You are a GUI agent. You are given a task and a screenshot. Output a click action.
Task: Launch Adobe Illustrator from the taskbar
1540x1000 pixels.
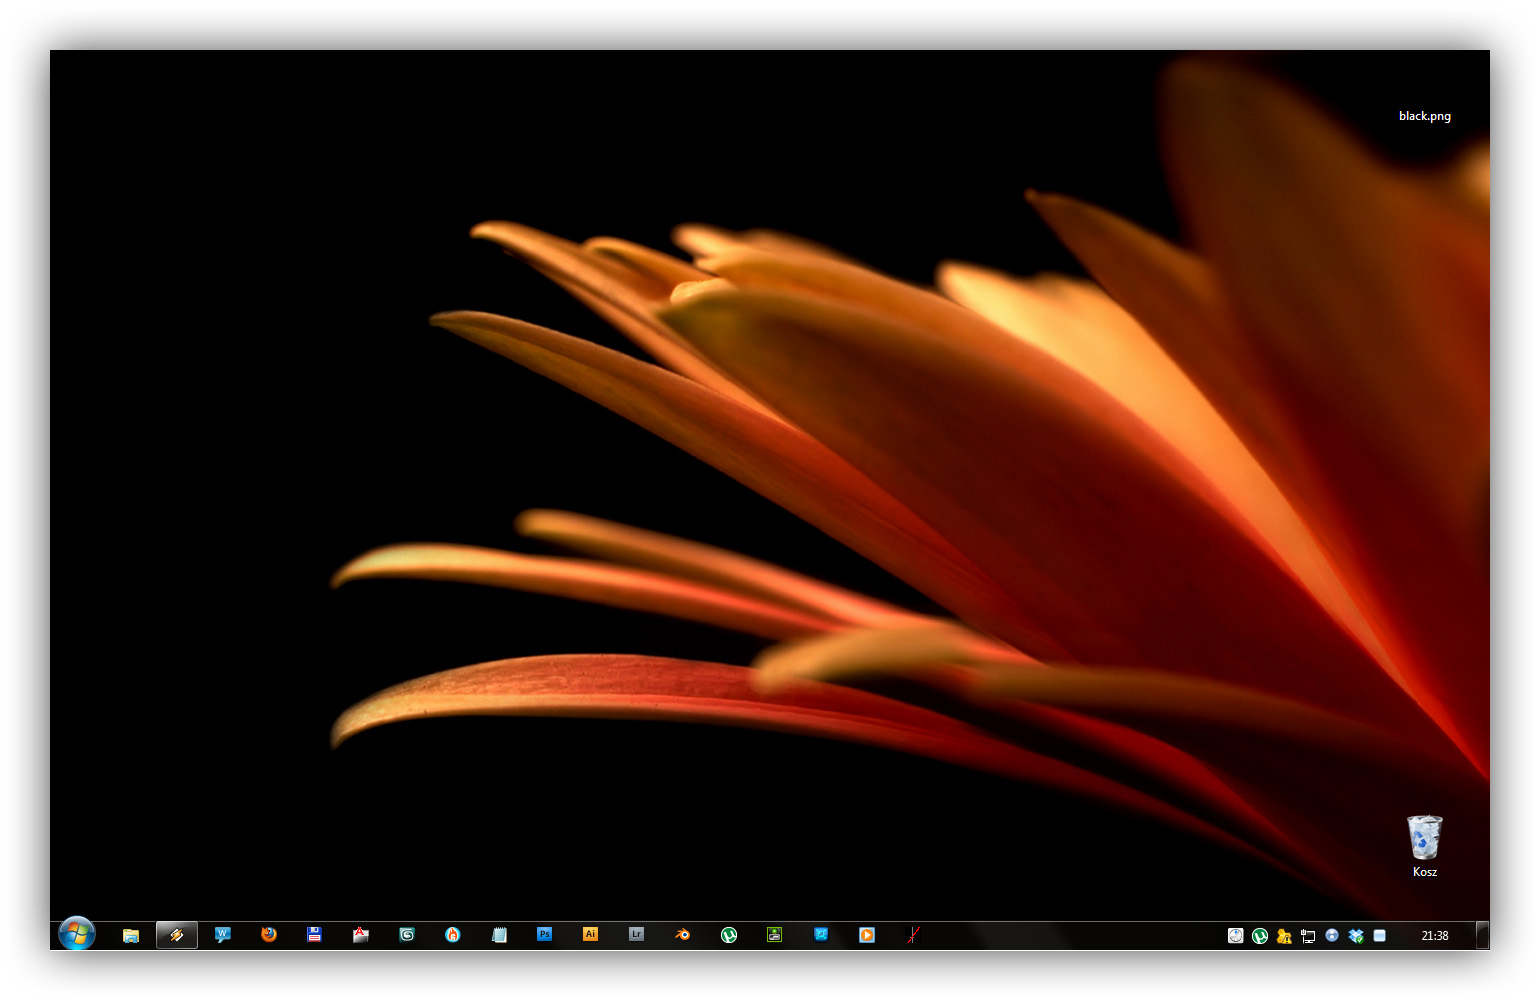click(591, 935)
